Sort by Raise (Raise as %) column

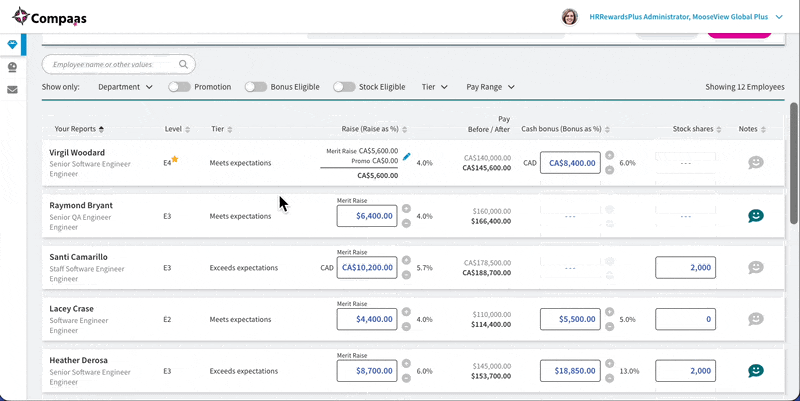click(374, 129)
